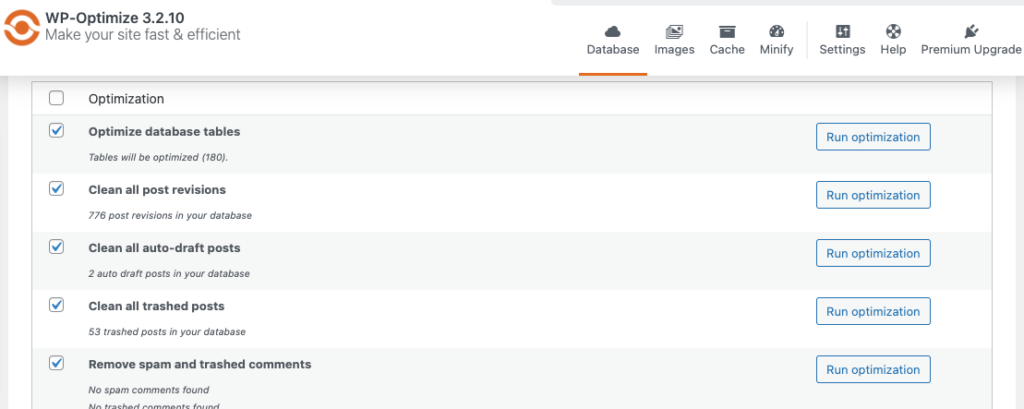Select the Images picture icon
The height and width of the screenshot is (409, 1024).
point(674,31)
